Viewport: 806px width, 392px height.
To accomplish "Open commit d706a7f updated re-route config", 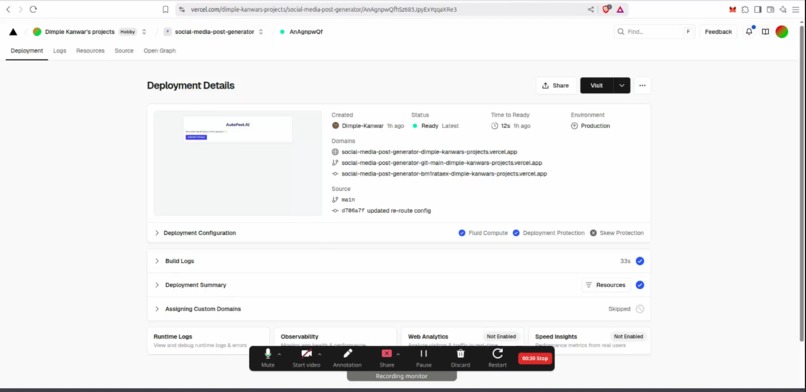I will click(386, 211).
